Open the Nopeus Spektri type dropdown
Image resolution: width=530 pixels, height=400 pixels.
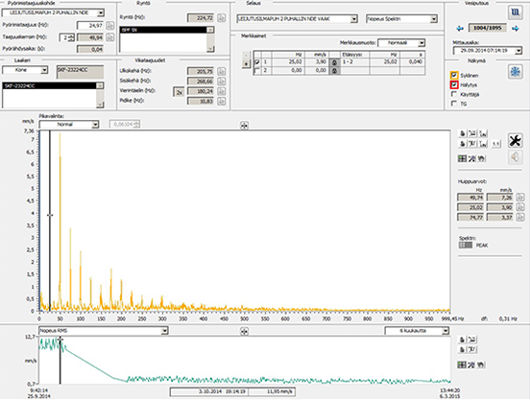pyautogui.click(x=402, y=19)
